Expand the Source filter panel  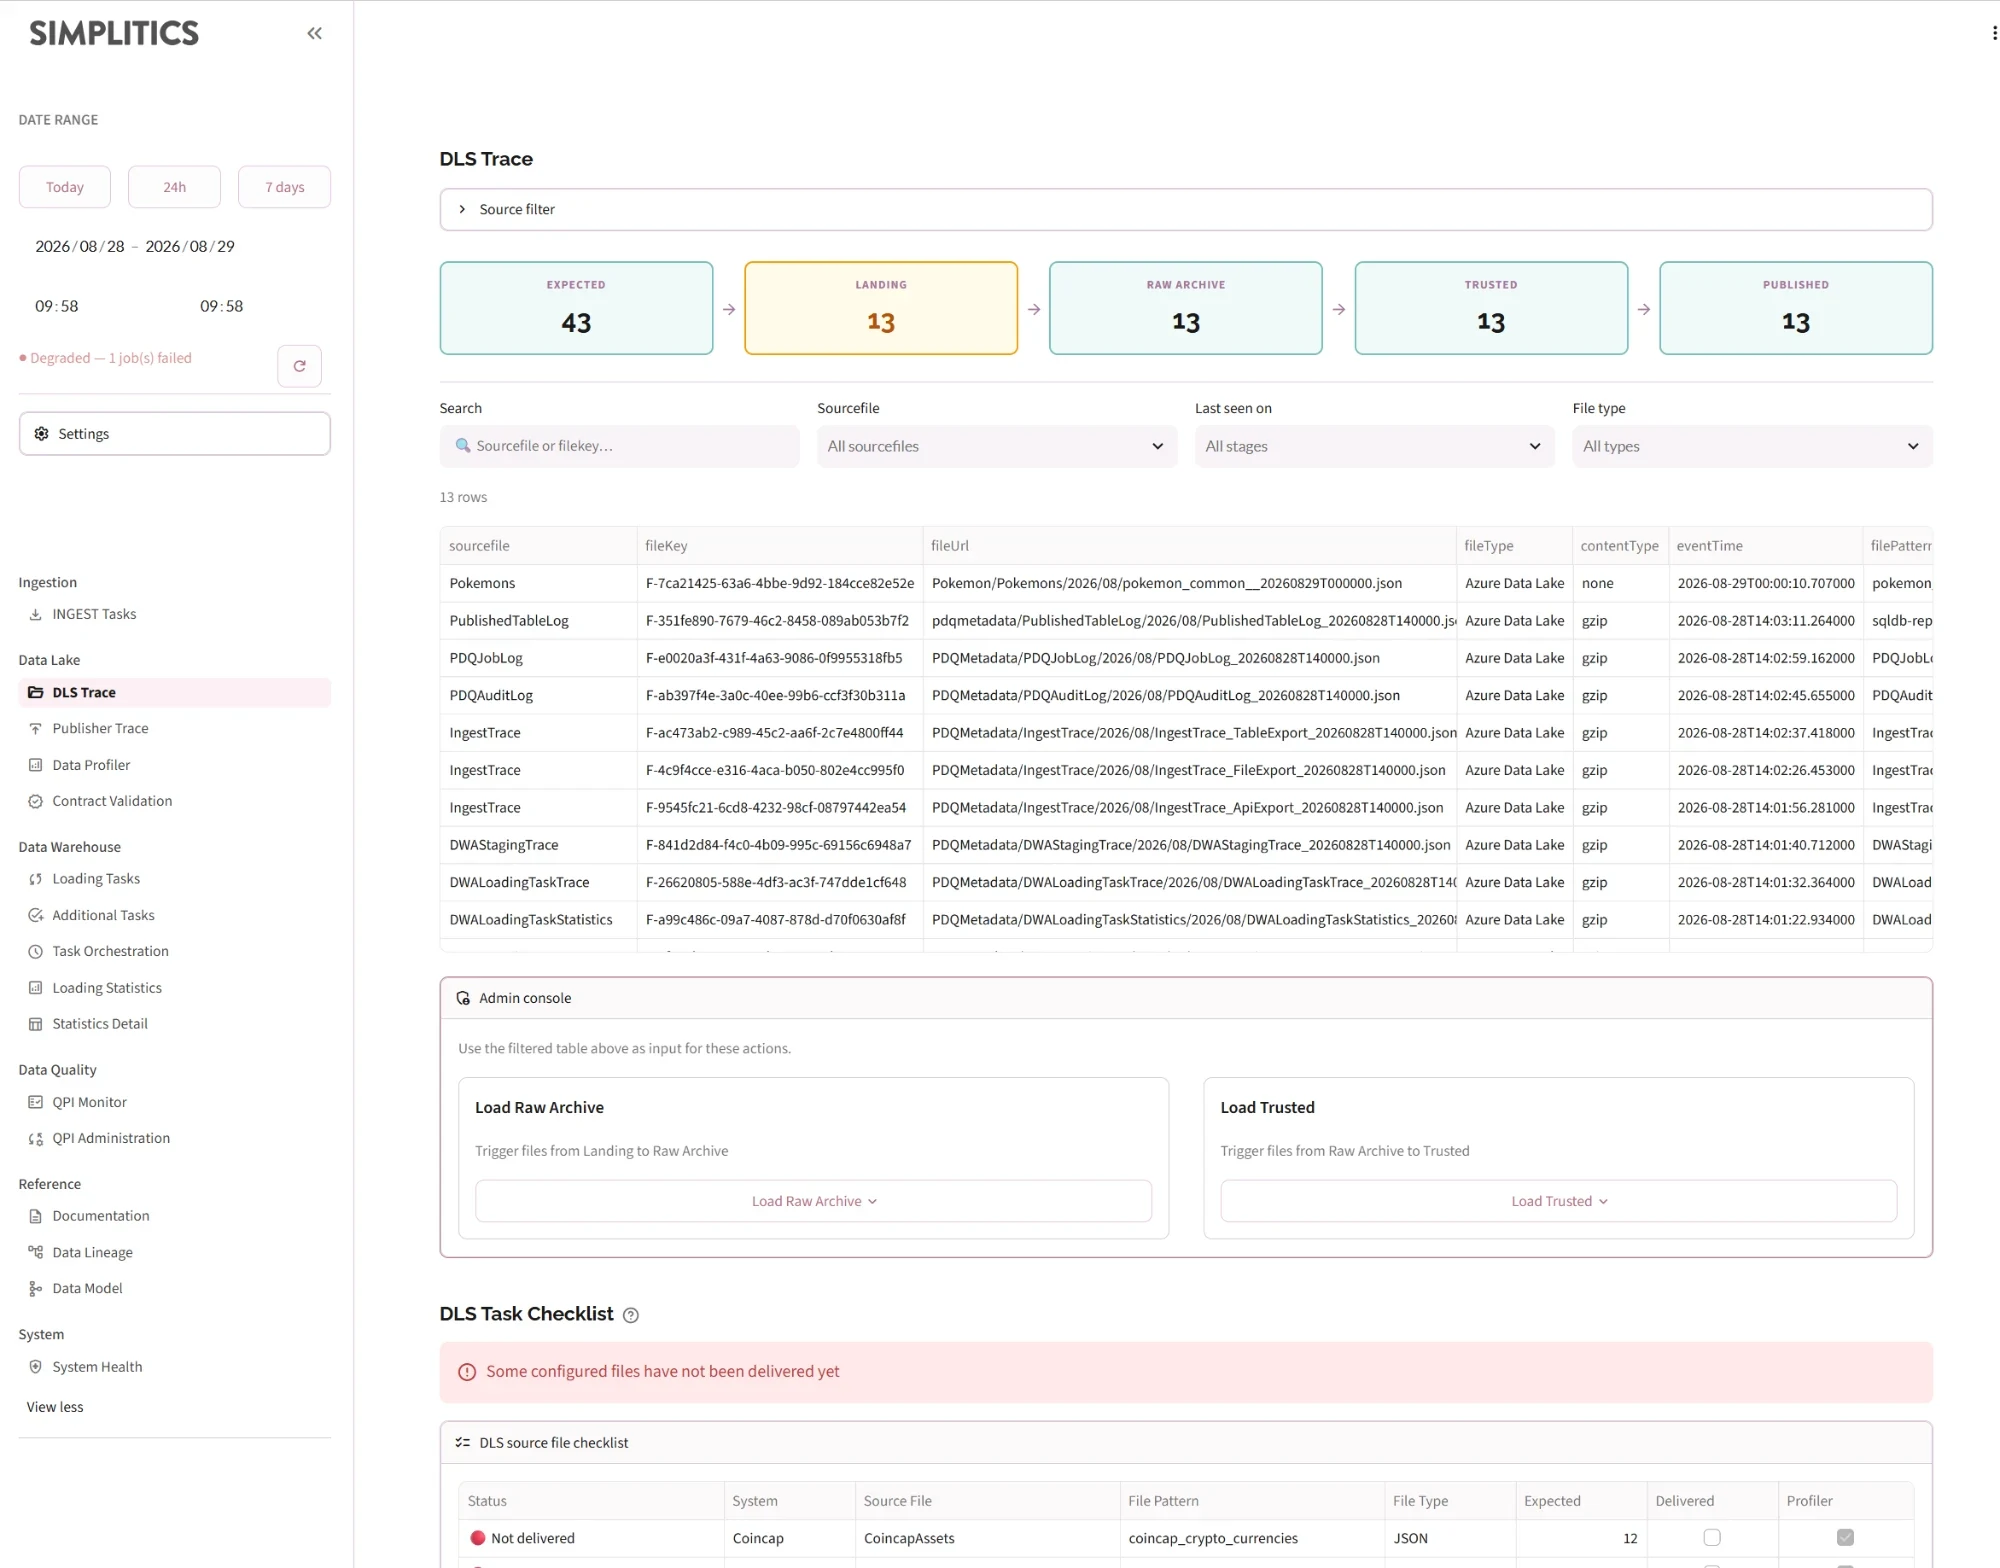pyautogui.click(x=1186, y=209)
